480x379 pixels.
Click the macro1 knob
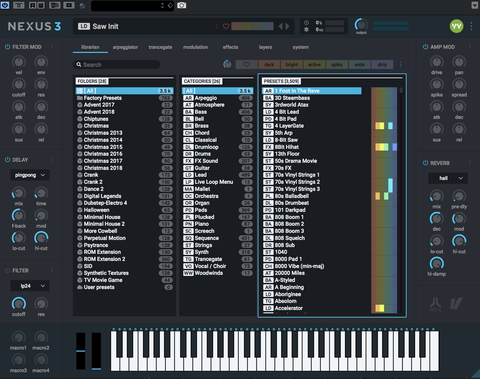pos(19,337)
